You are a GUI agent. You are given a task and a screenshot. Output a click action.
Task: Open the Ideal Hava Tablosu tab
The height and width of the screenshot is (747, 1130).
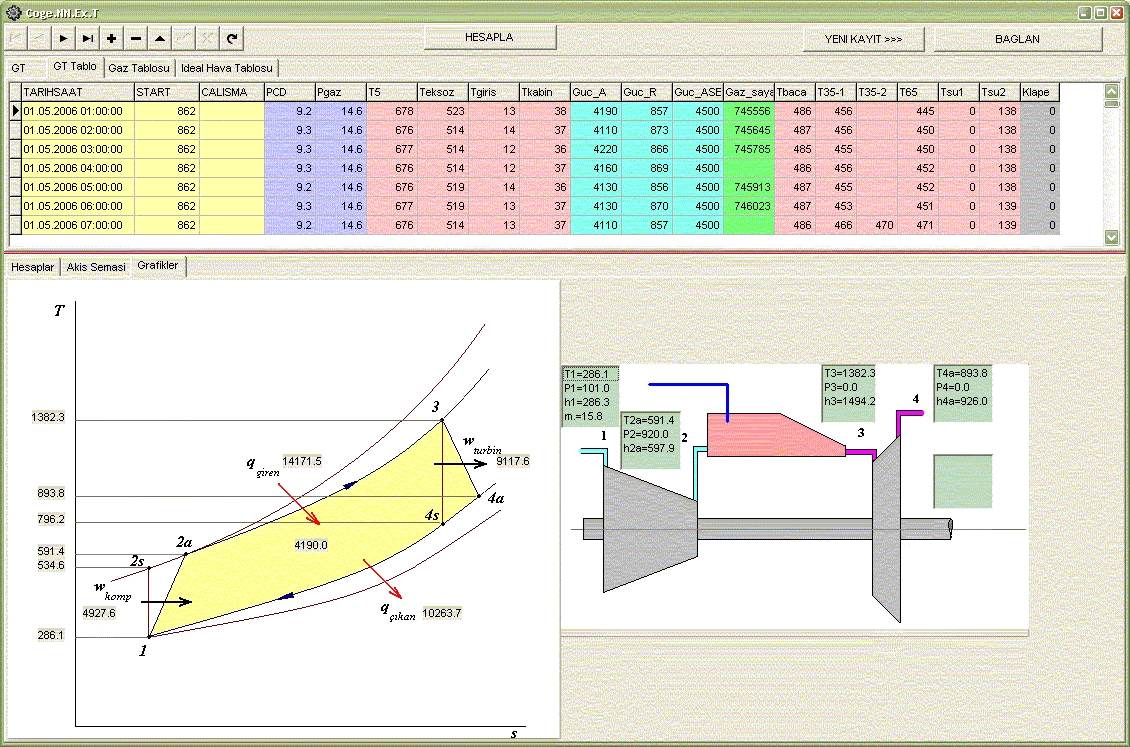pos(228,68)
